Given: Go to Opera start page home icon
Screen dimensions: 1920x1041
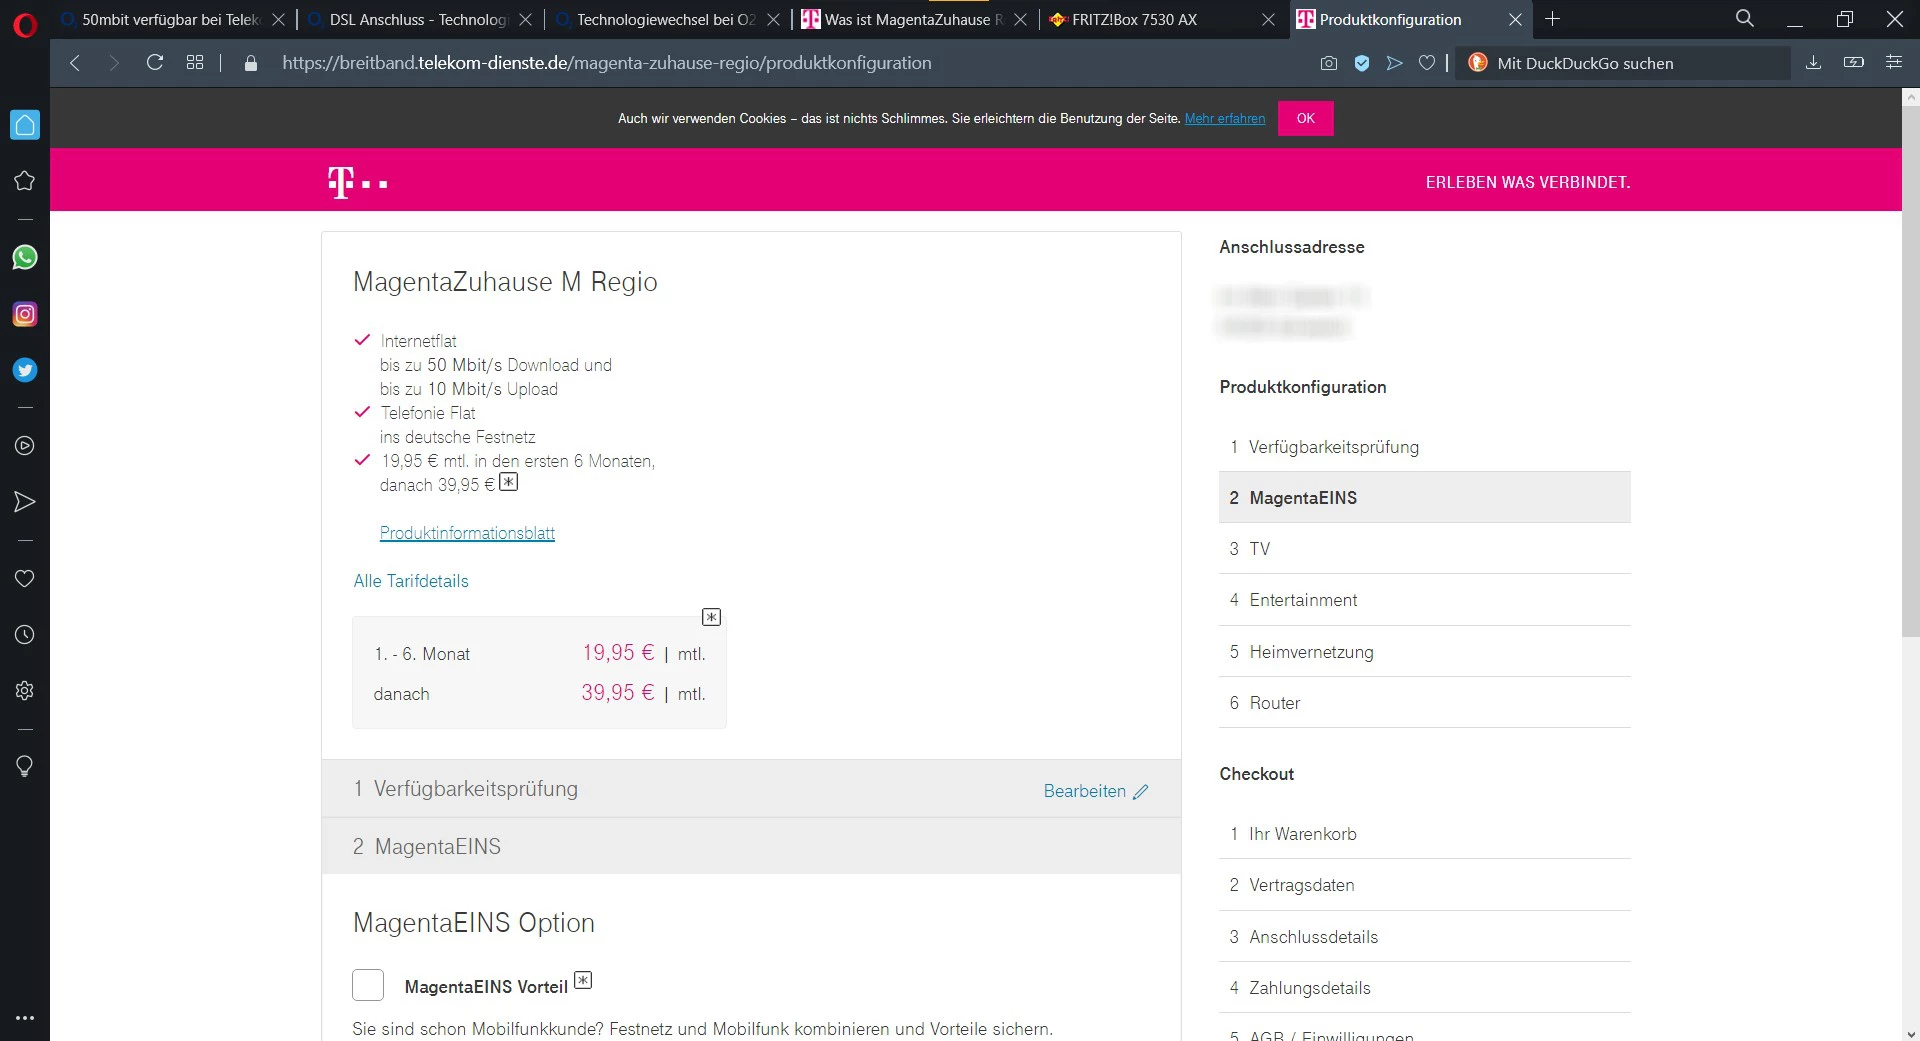Looking at the screenshot, I should (25, 125).
